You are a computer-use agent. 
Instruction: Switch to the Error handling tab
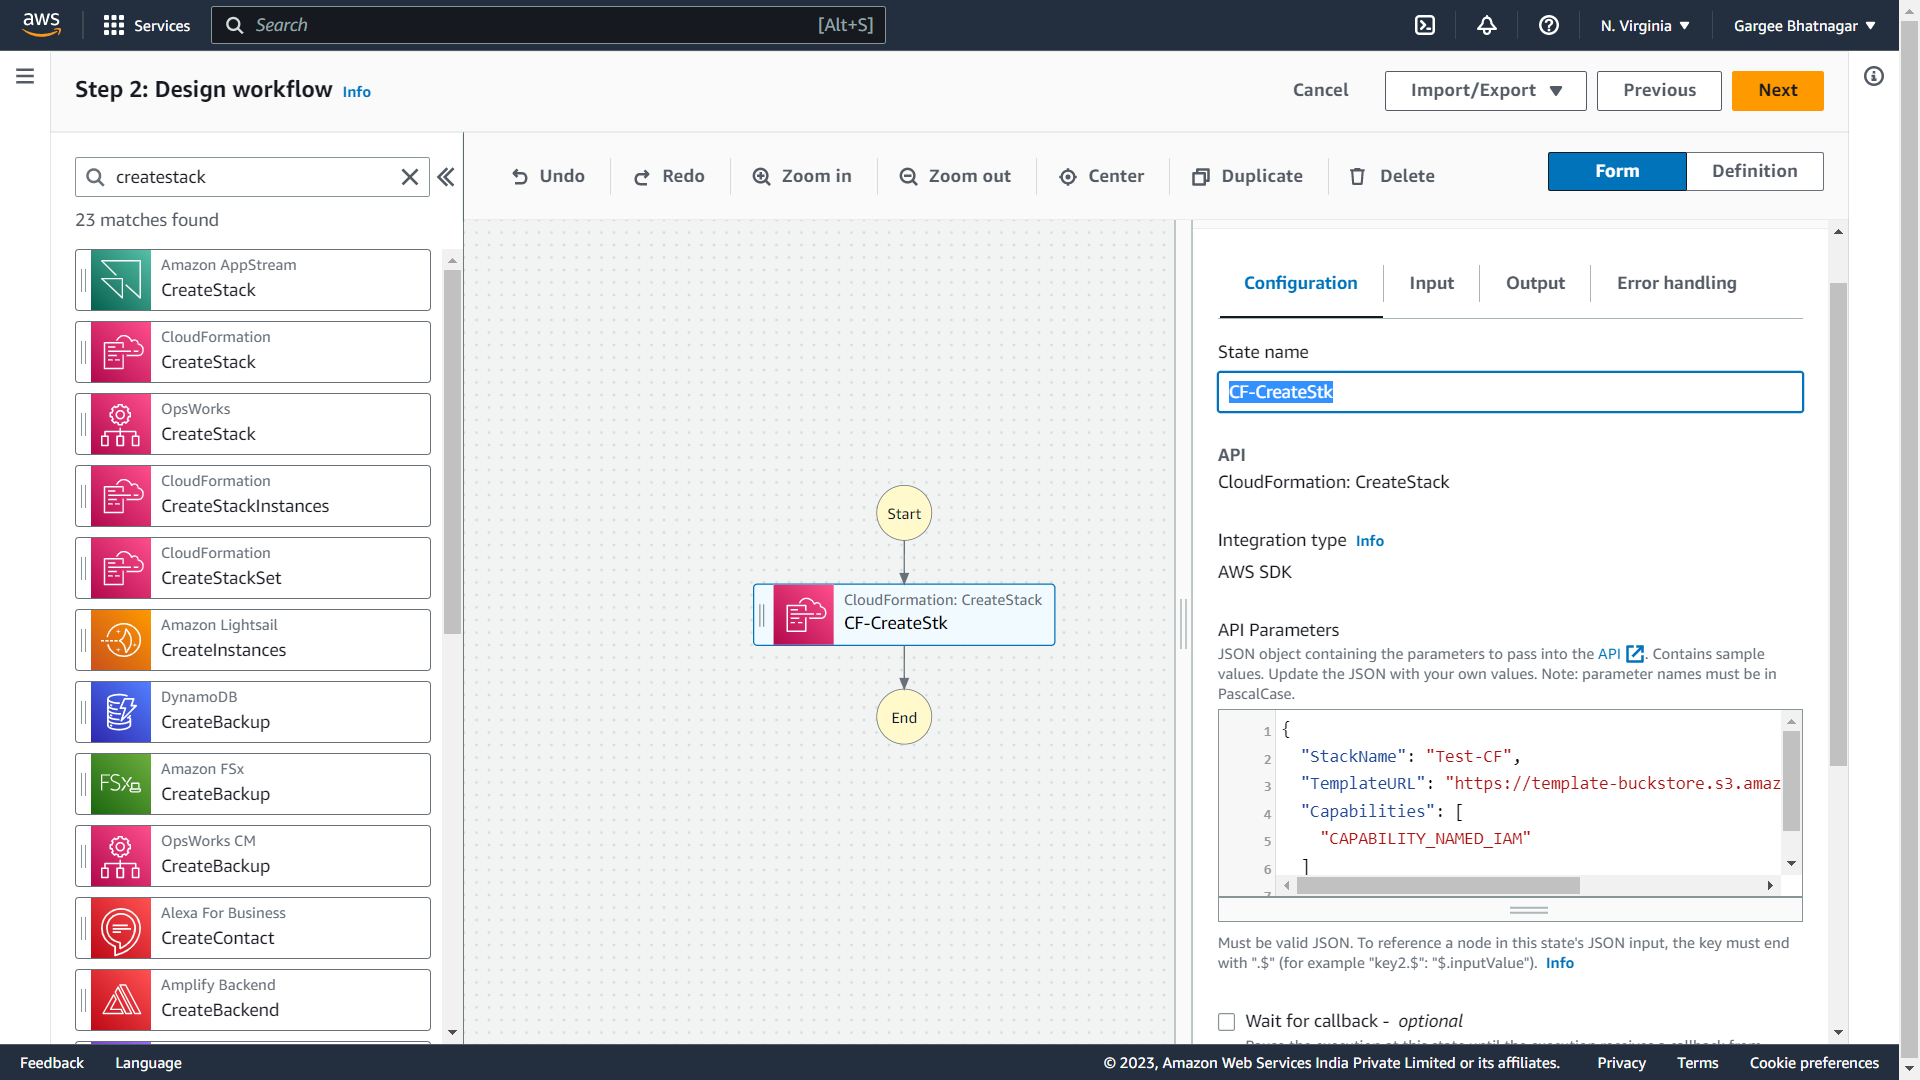(x=1676, y=283)
